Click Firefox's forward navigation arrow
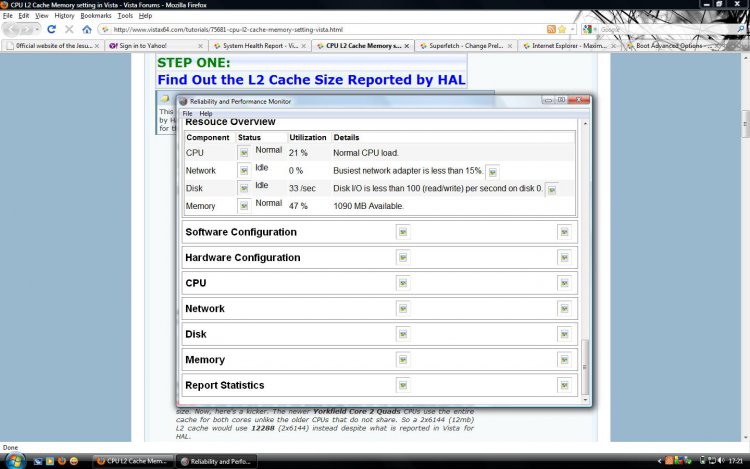750x469 pixels. [27, 30]
